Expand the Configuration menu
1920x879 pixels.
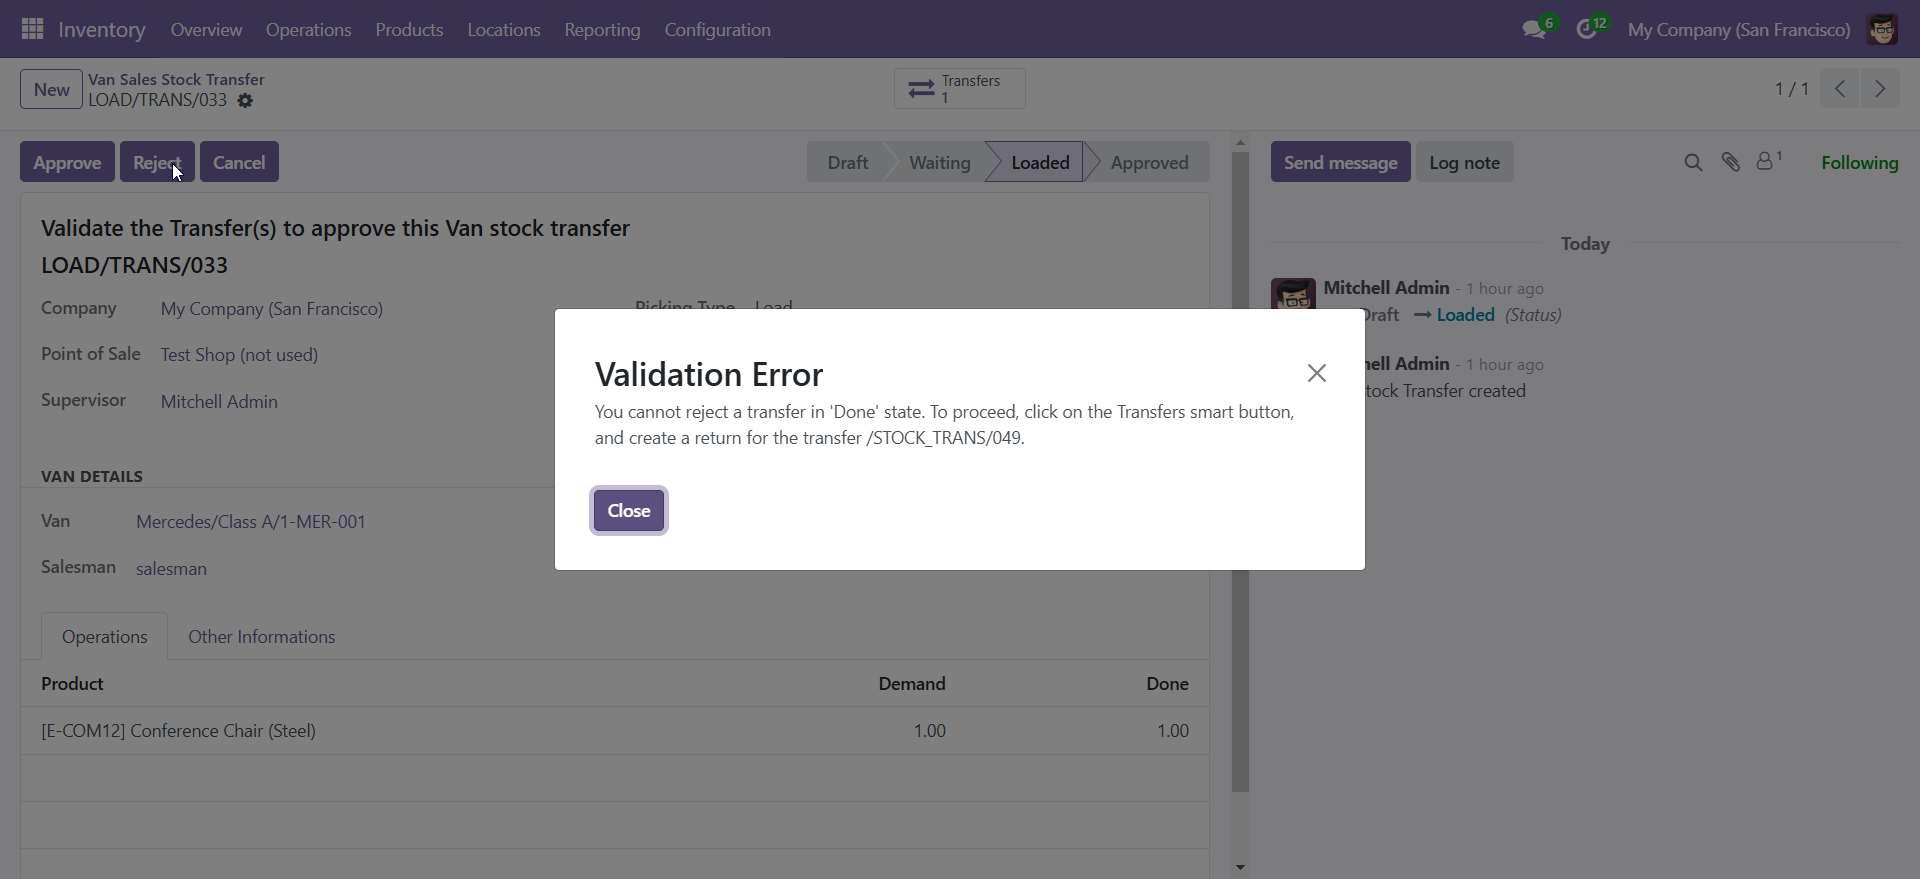tap(717, 30)
